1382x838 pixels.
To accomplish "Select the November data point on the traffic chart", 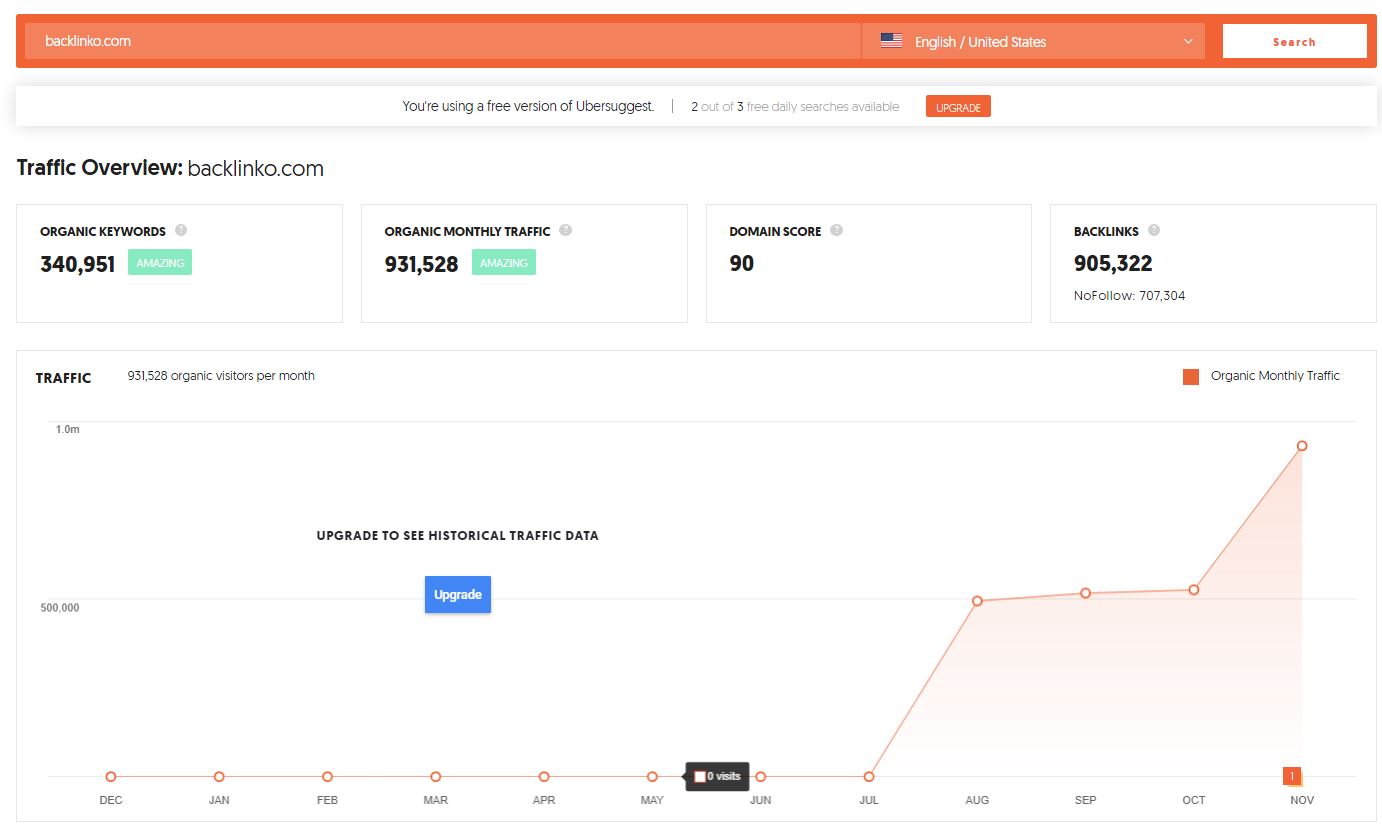I will pyautogui.click(x=1302, y=446).
